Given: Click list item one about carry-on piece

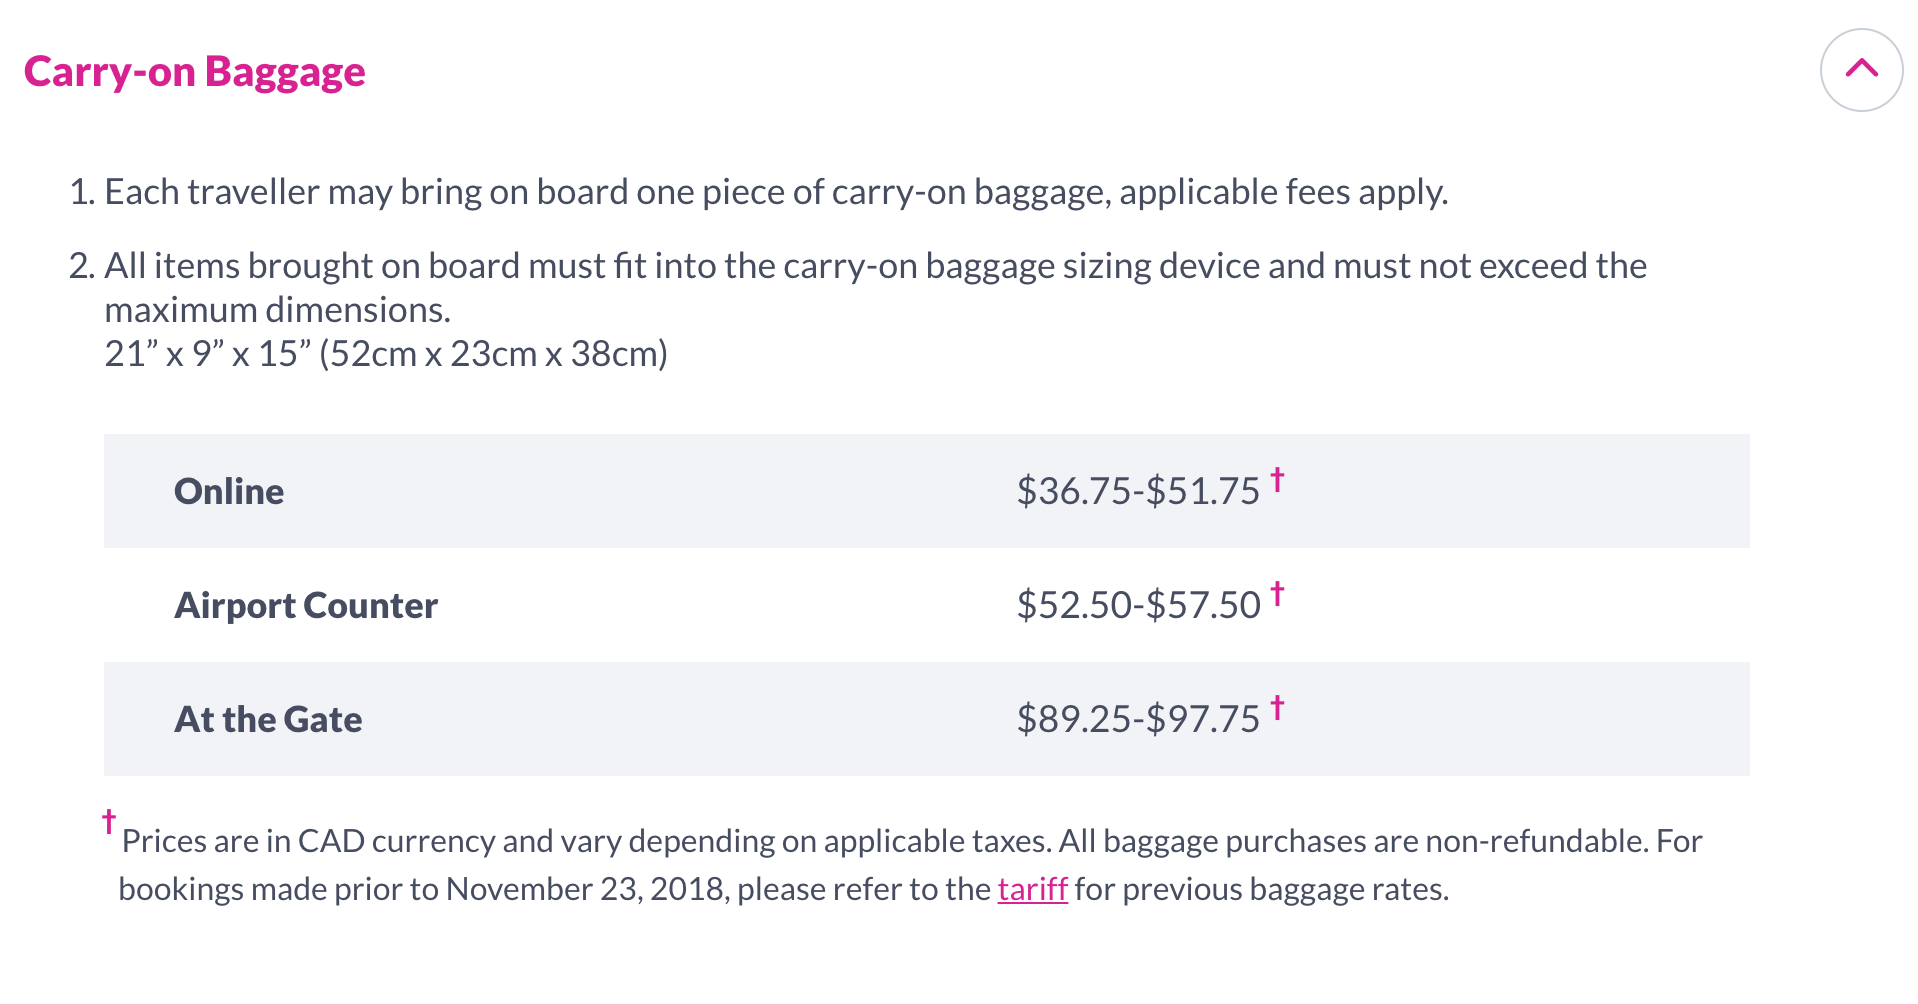Looking at the screenshot, I should pyautogui.click(x=759, y=192).
